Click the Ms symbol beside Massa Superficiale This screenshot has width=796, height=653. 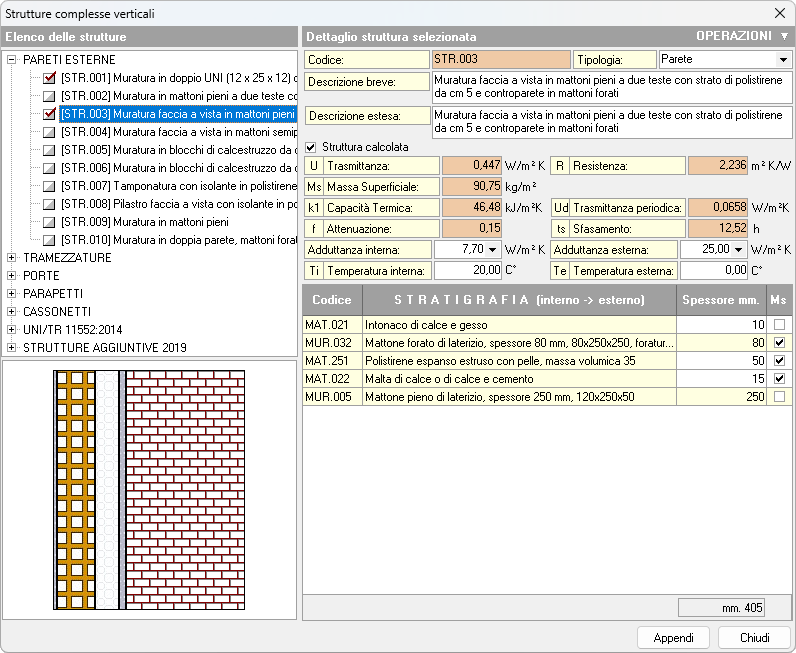314,187
